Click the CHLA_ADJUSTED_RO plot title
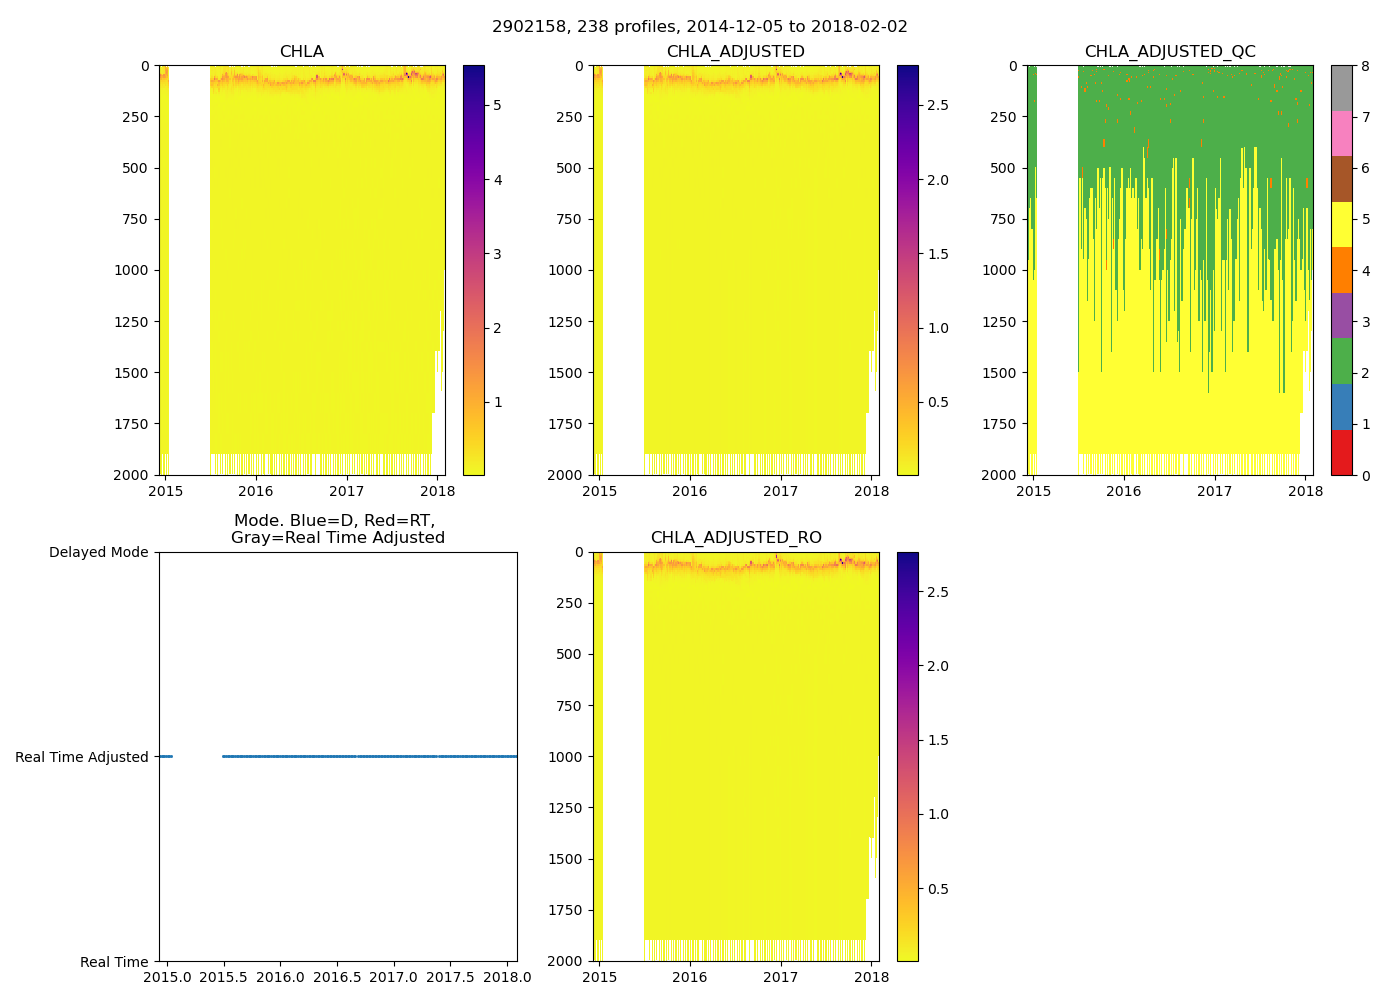This screenshot has height=1000, width=1400. pyautogui.click(x=735, y=538)
